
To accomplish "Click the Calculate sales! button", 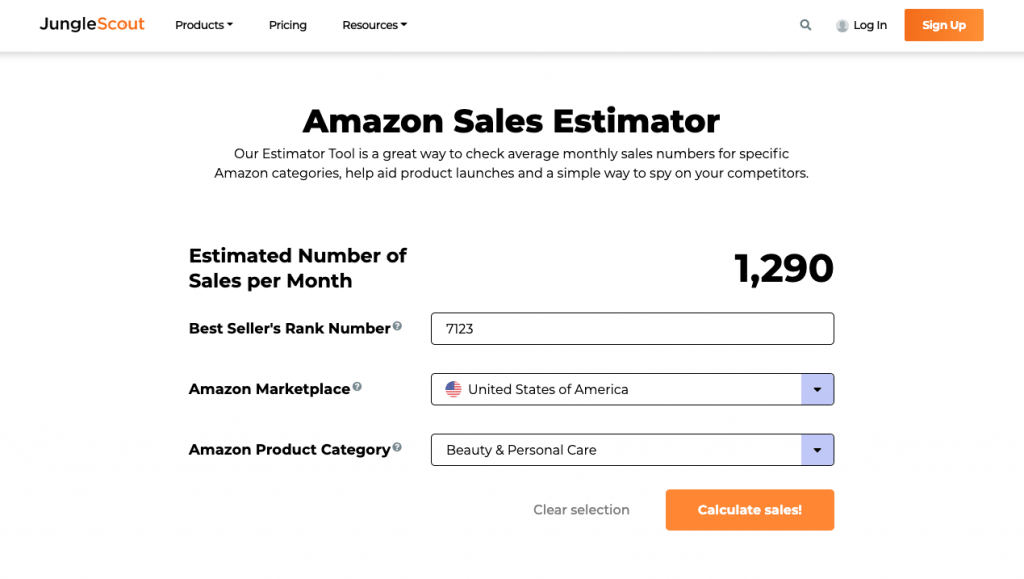I will (750, 510).
